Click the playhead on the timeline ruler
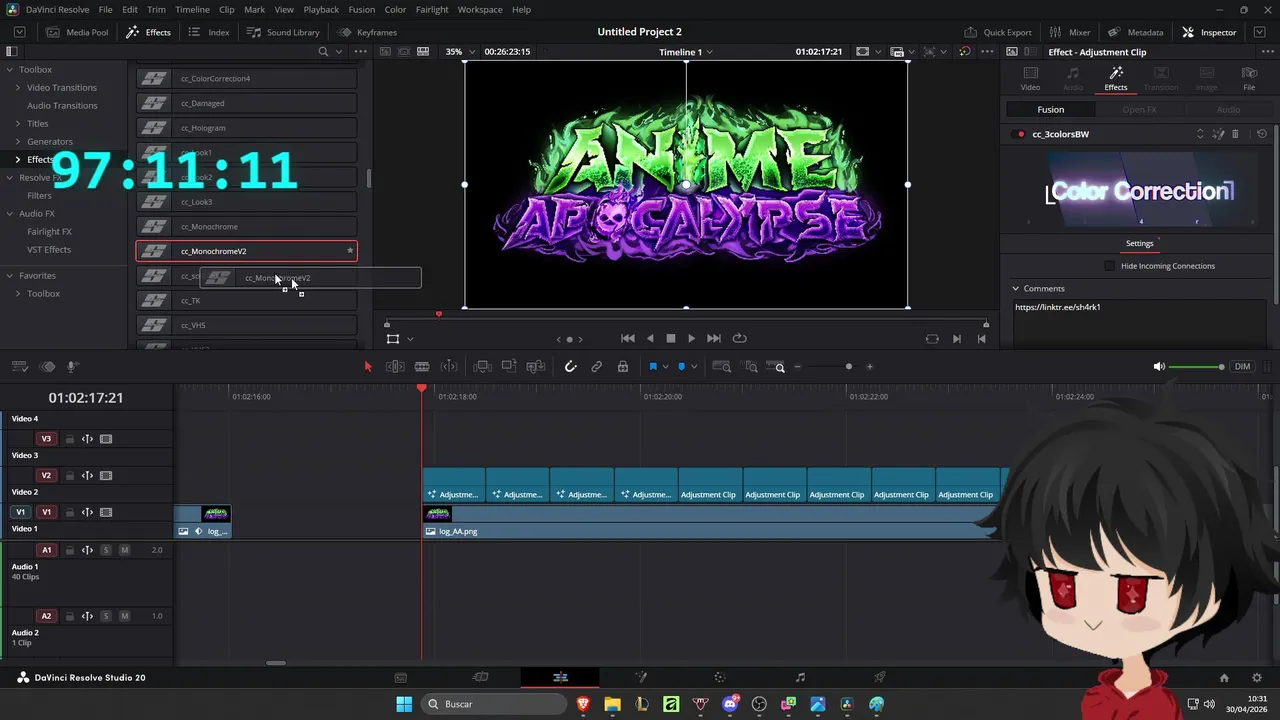Screen dimensions: 1280x720 click(x=422, y=389)
